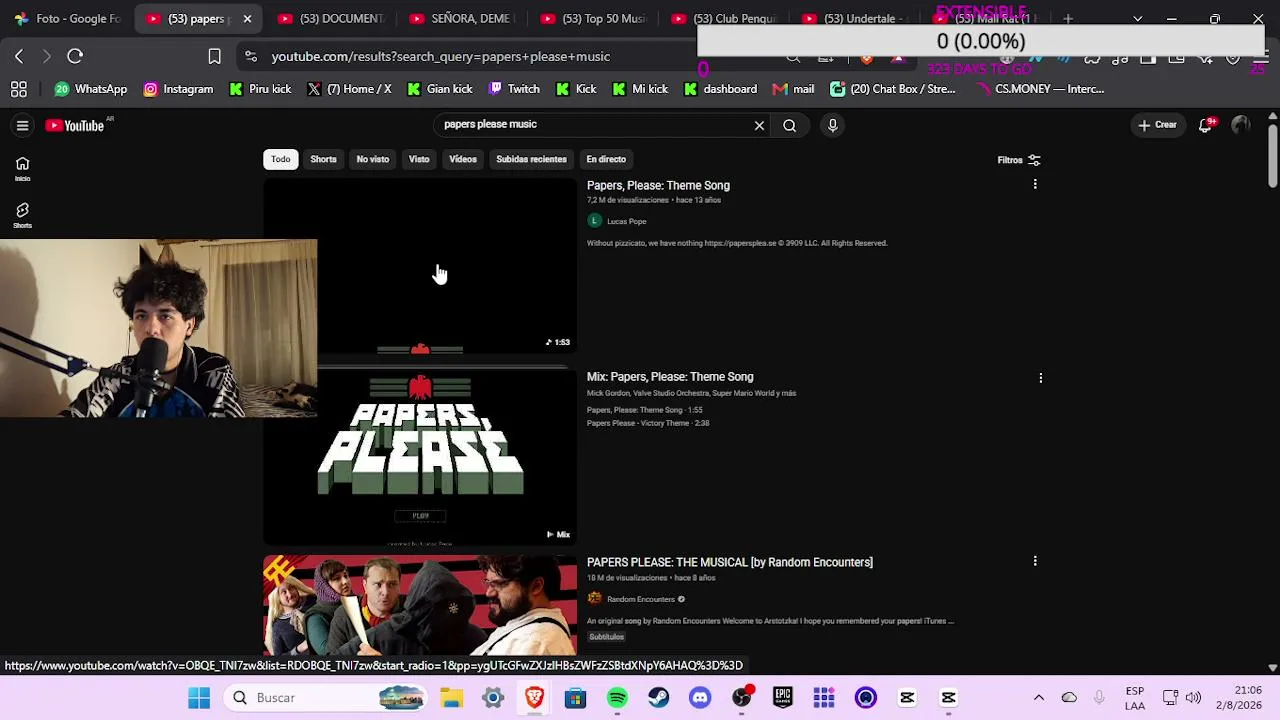Open the Filtros search filter panel
Screen dimensions: 1280x720
coord(1019,160)
